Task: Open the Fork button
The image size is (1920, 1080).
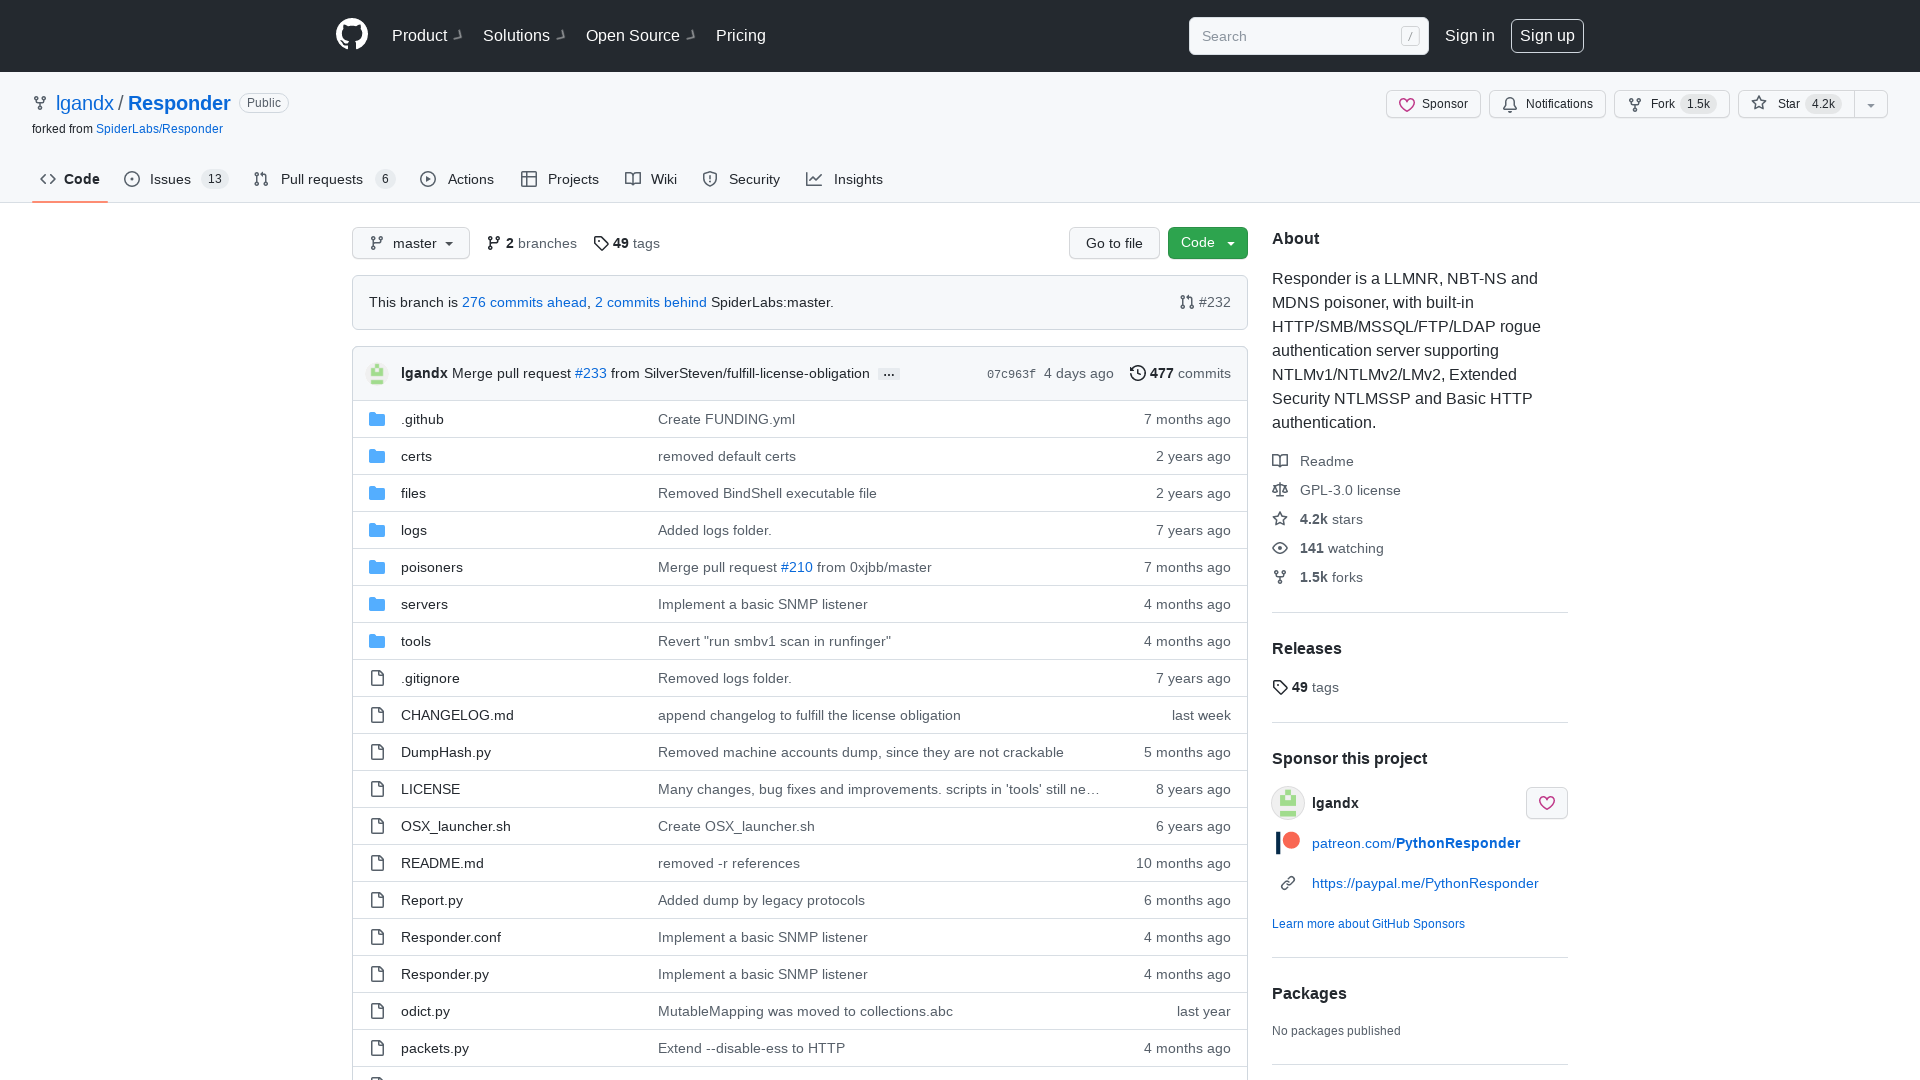Action: coord(1672,104)
